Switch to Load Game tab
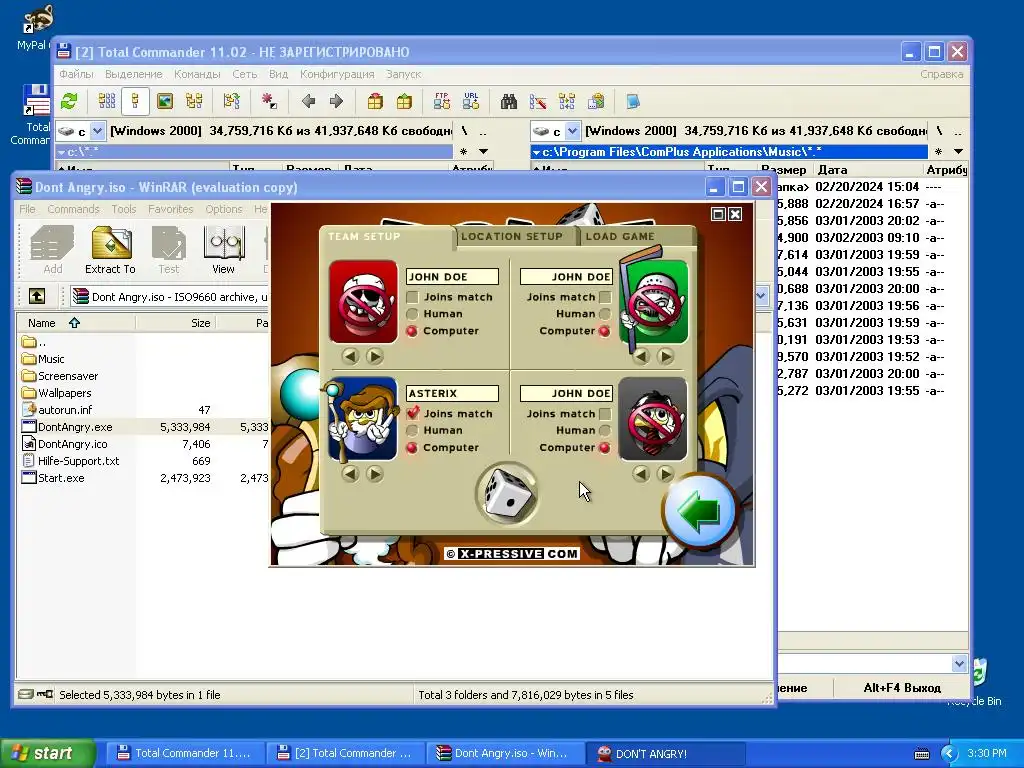This screenshot has height=768, width=1024. click(x=620, y=236)
